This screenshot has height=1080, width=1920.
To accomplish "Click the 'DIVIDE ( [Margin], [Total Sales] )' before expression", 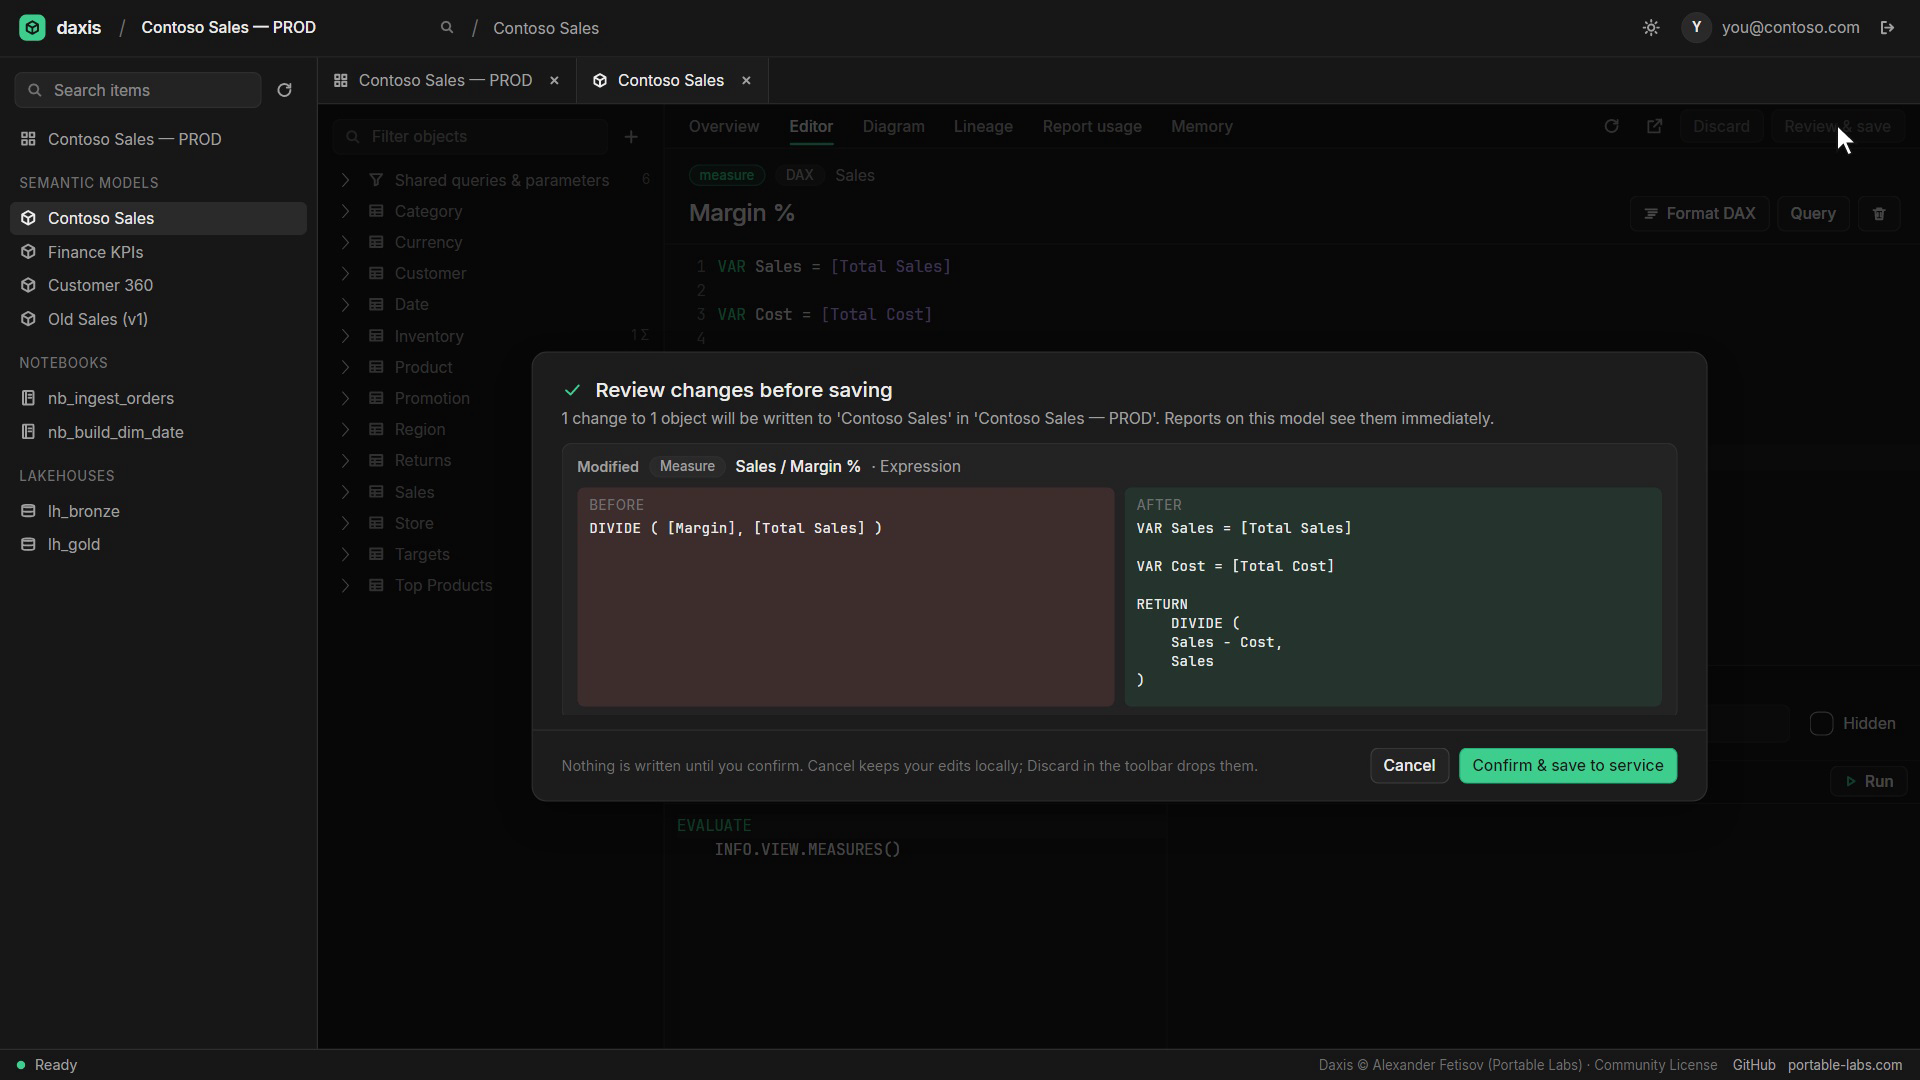I will pyautogui.click(x=736, y=528).
